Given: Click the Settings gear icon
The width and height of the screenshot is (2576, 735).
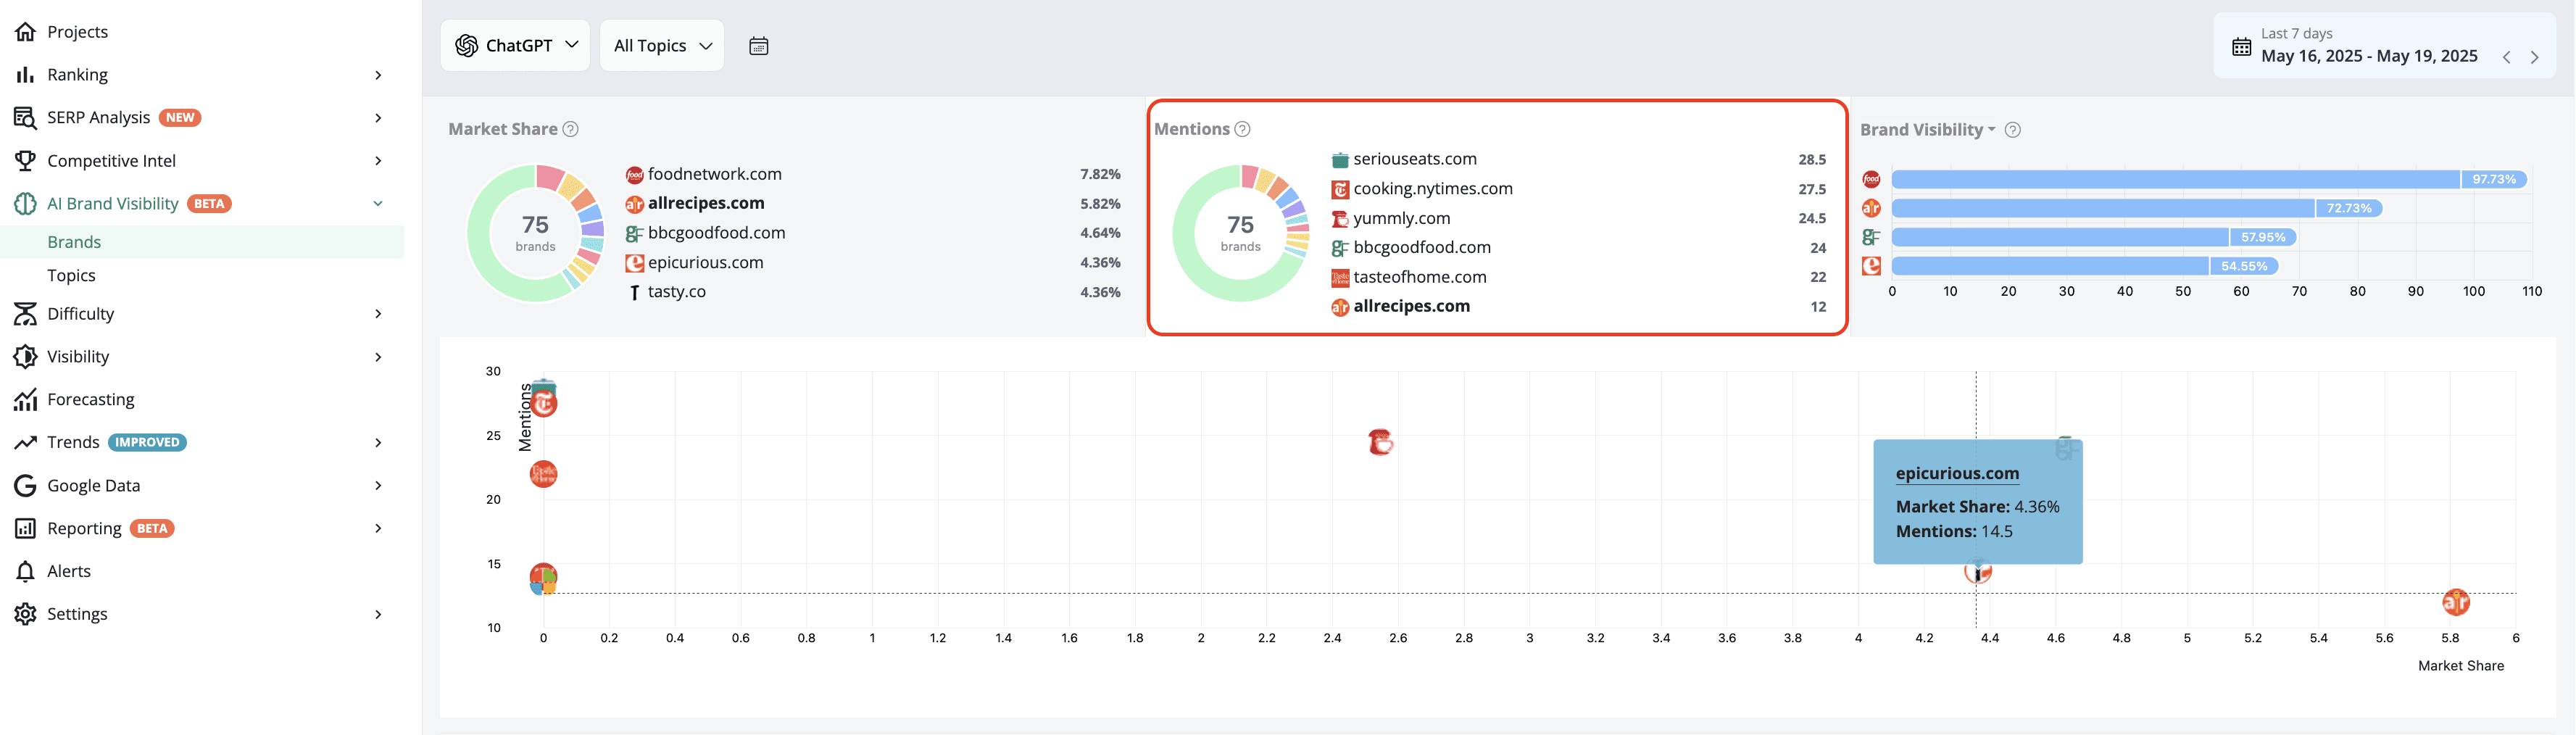Looking at the screenshot, I should [25, 614].
